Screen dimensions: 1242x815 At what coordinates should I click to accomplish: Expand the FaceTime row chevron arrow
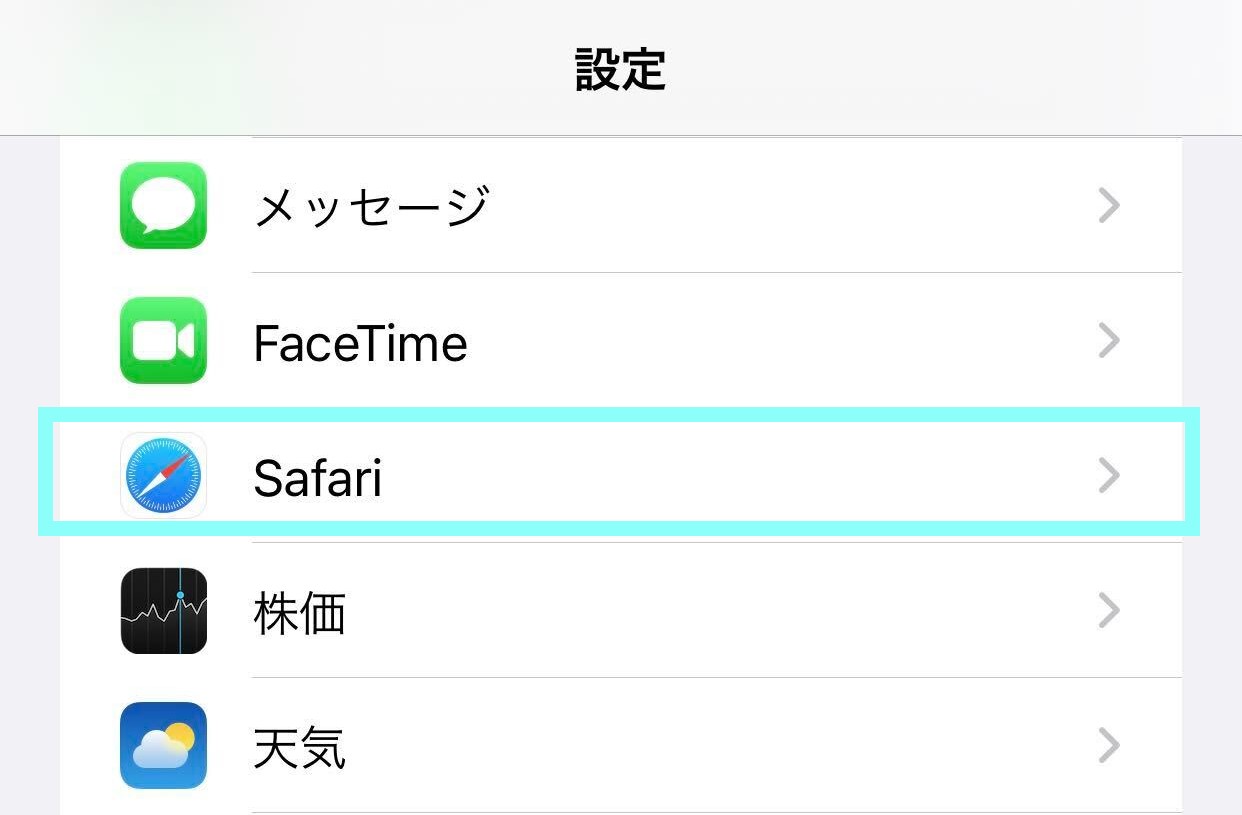pyautogui.click(x=1108, y=341)
